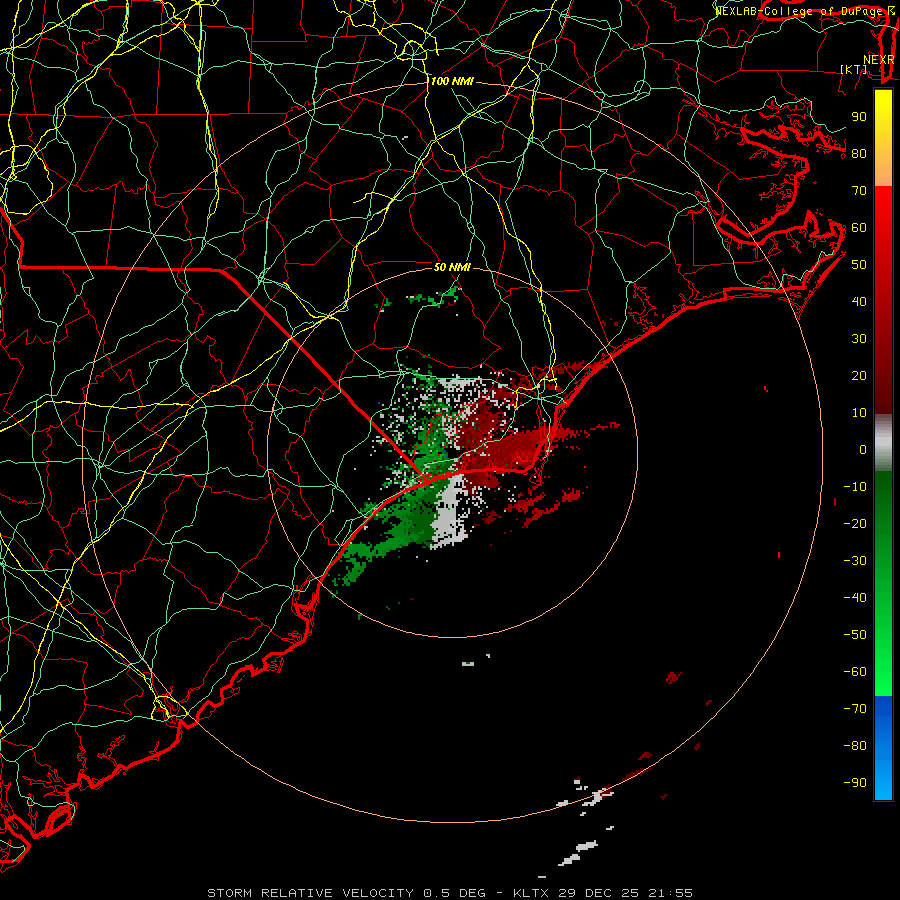Click the -90 value on the velocity scale
The height and width of the screenshot is (900, 900).
point(855,783)
